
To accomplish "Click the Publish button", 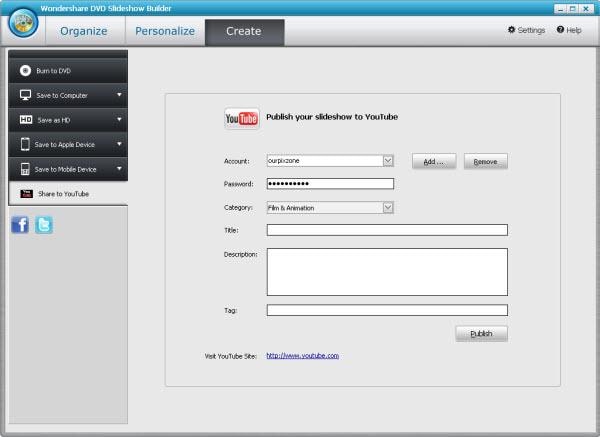I will click(481, 334).
